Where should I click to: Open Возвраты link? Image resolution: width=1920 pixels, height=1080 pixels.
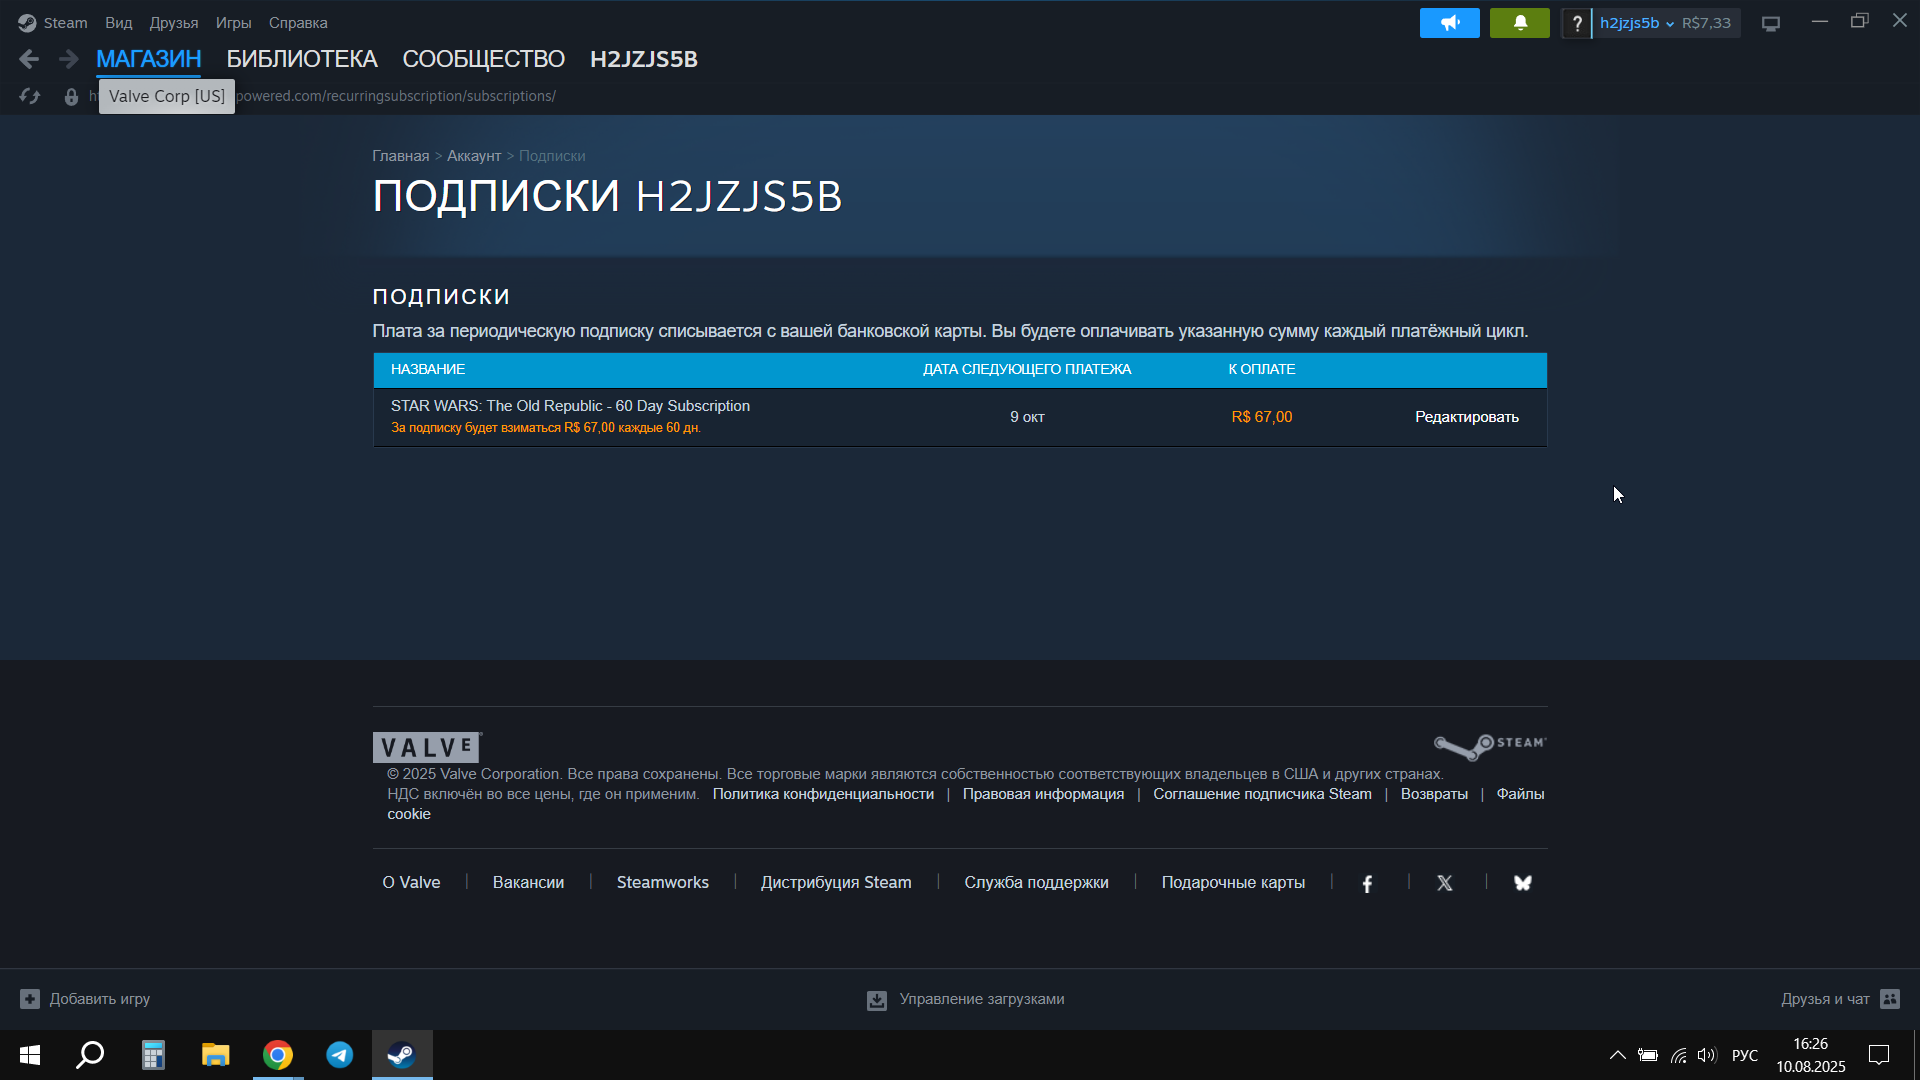pos(1434,794)
